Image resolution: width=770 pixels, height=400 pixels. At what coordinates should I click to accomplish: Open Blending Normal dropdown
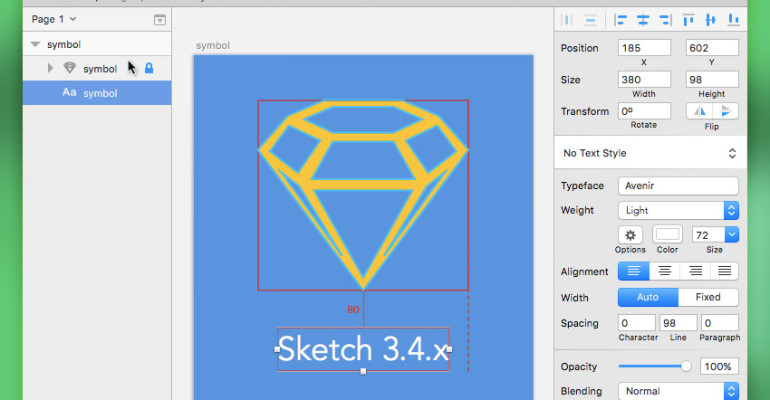[x=678, y=391]
